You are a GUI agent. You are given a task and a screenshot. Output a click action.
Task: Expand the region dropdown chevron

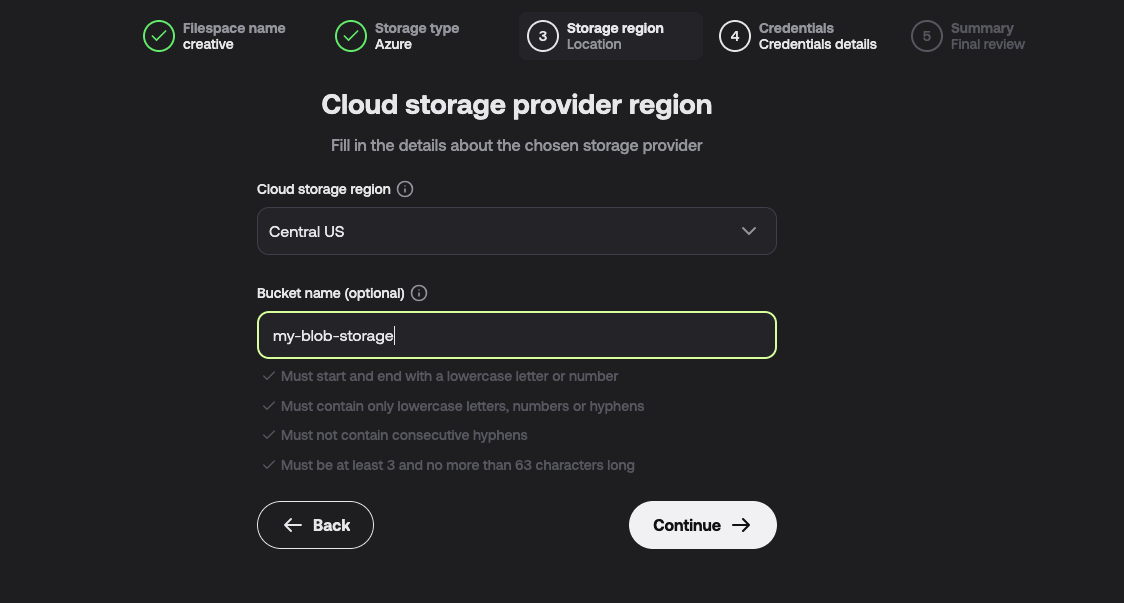click(749, 231)
